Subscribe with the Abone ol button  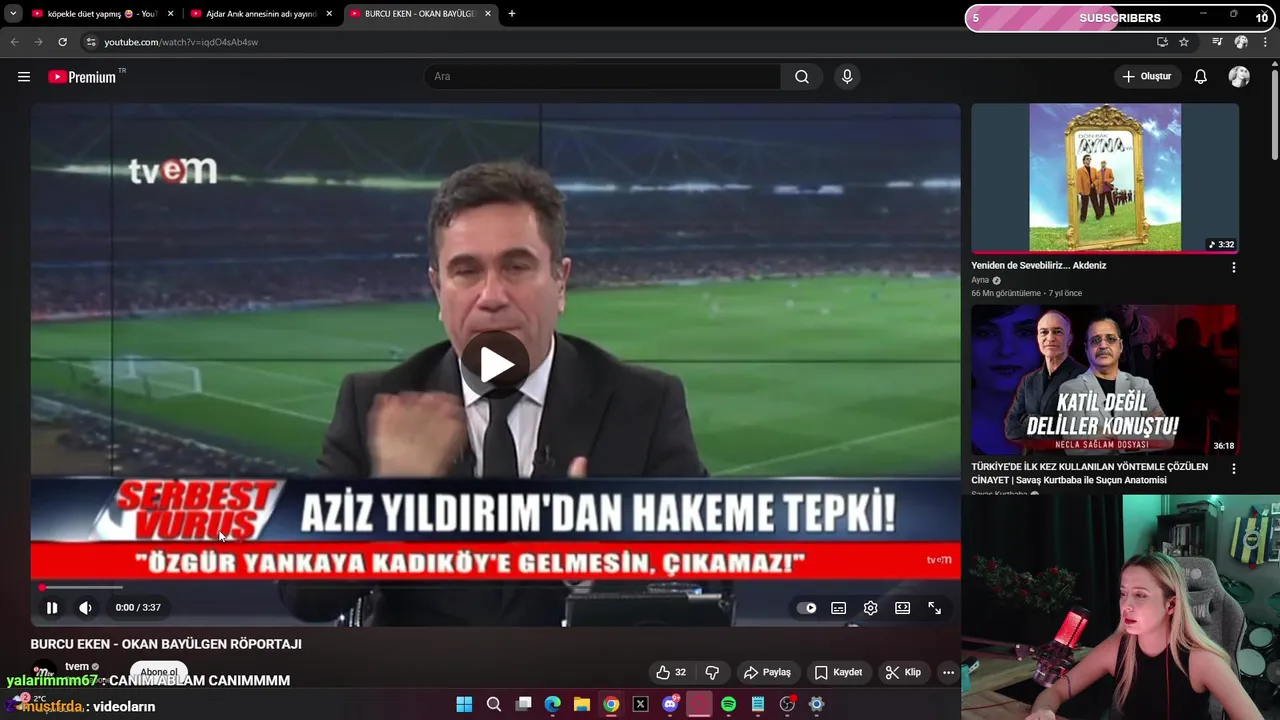[158, 672]
